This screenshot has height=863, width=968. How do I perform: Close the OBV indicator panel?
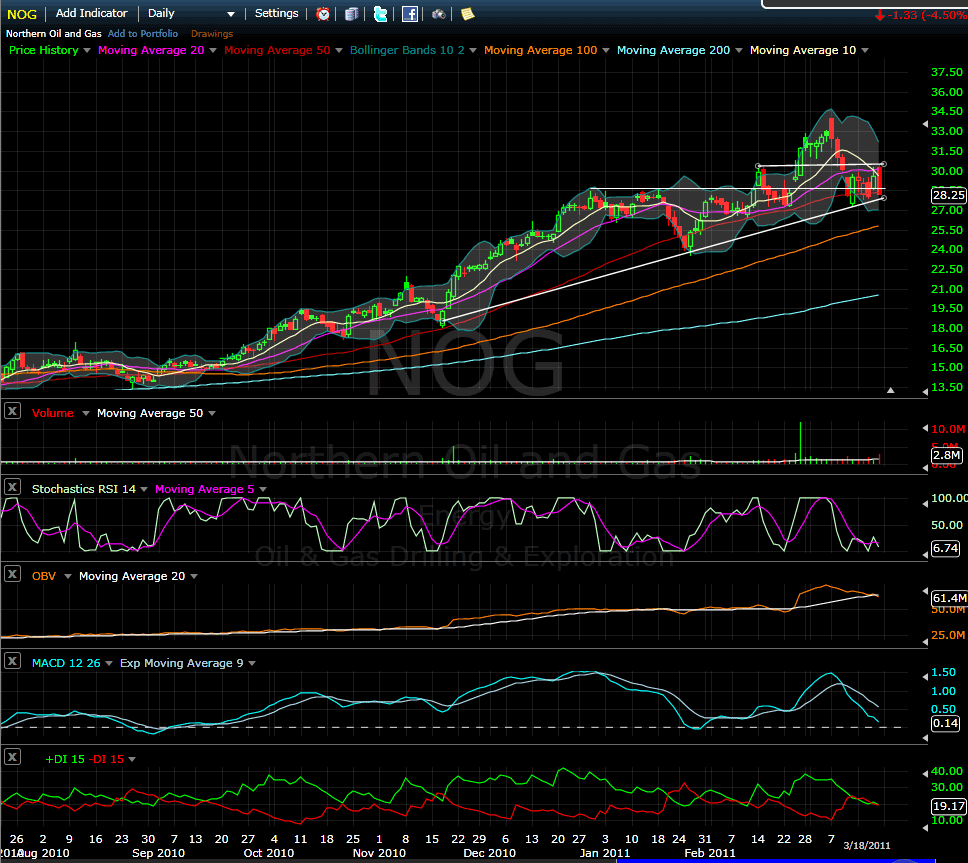pos(13,574)
